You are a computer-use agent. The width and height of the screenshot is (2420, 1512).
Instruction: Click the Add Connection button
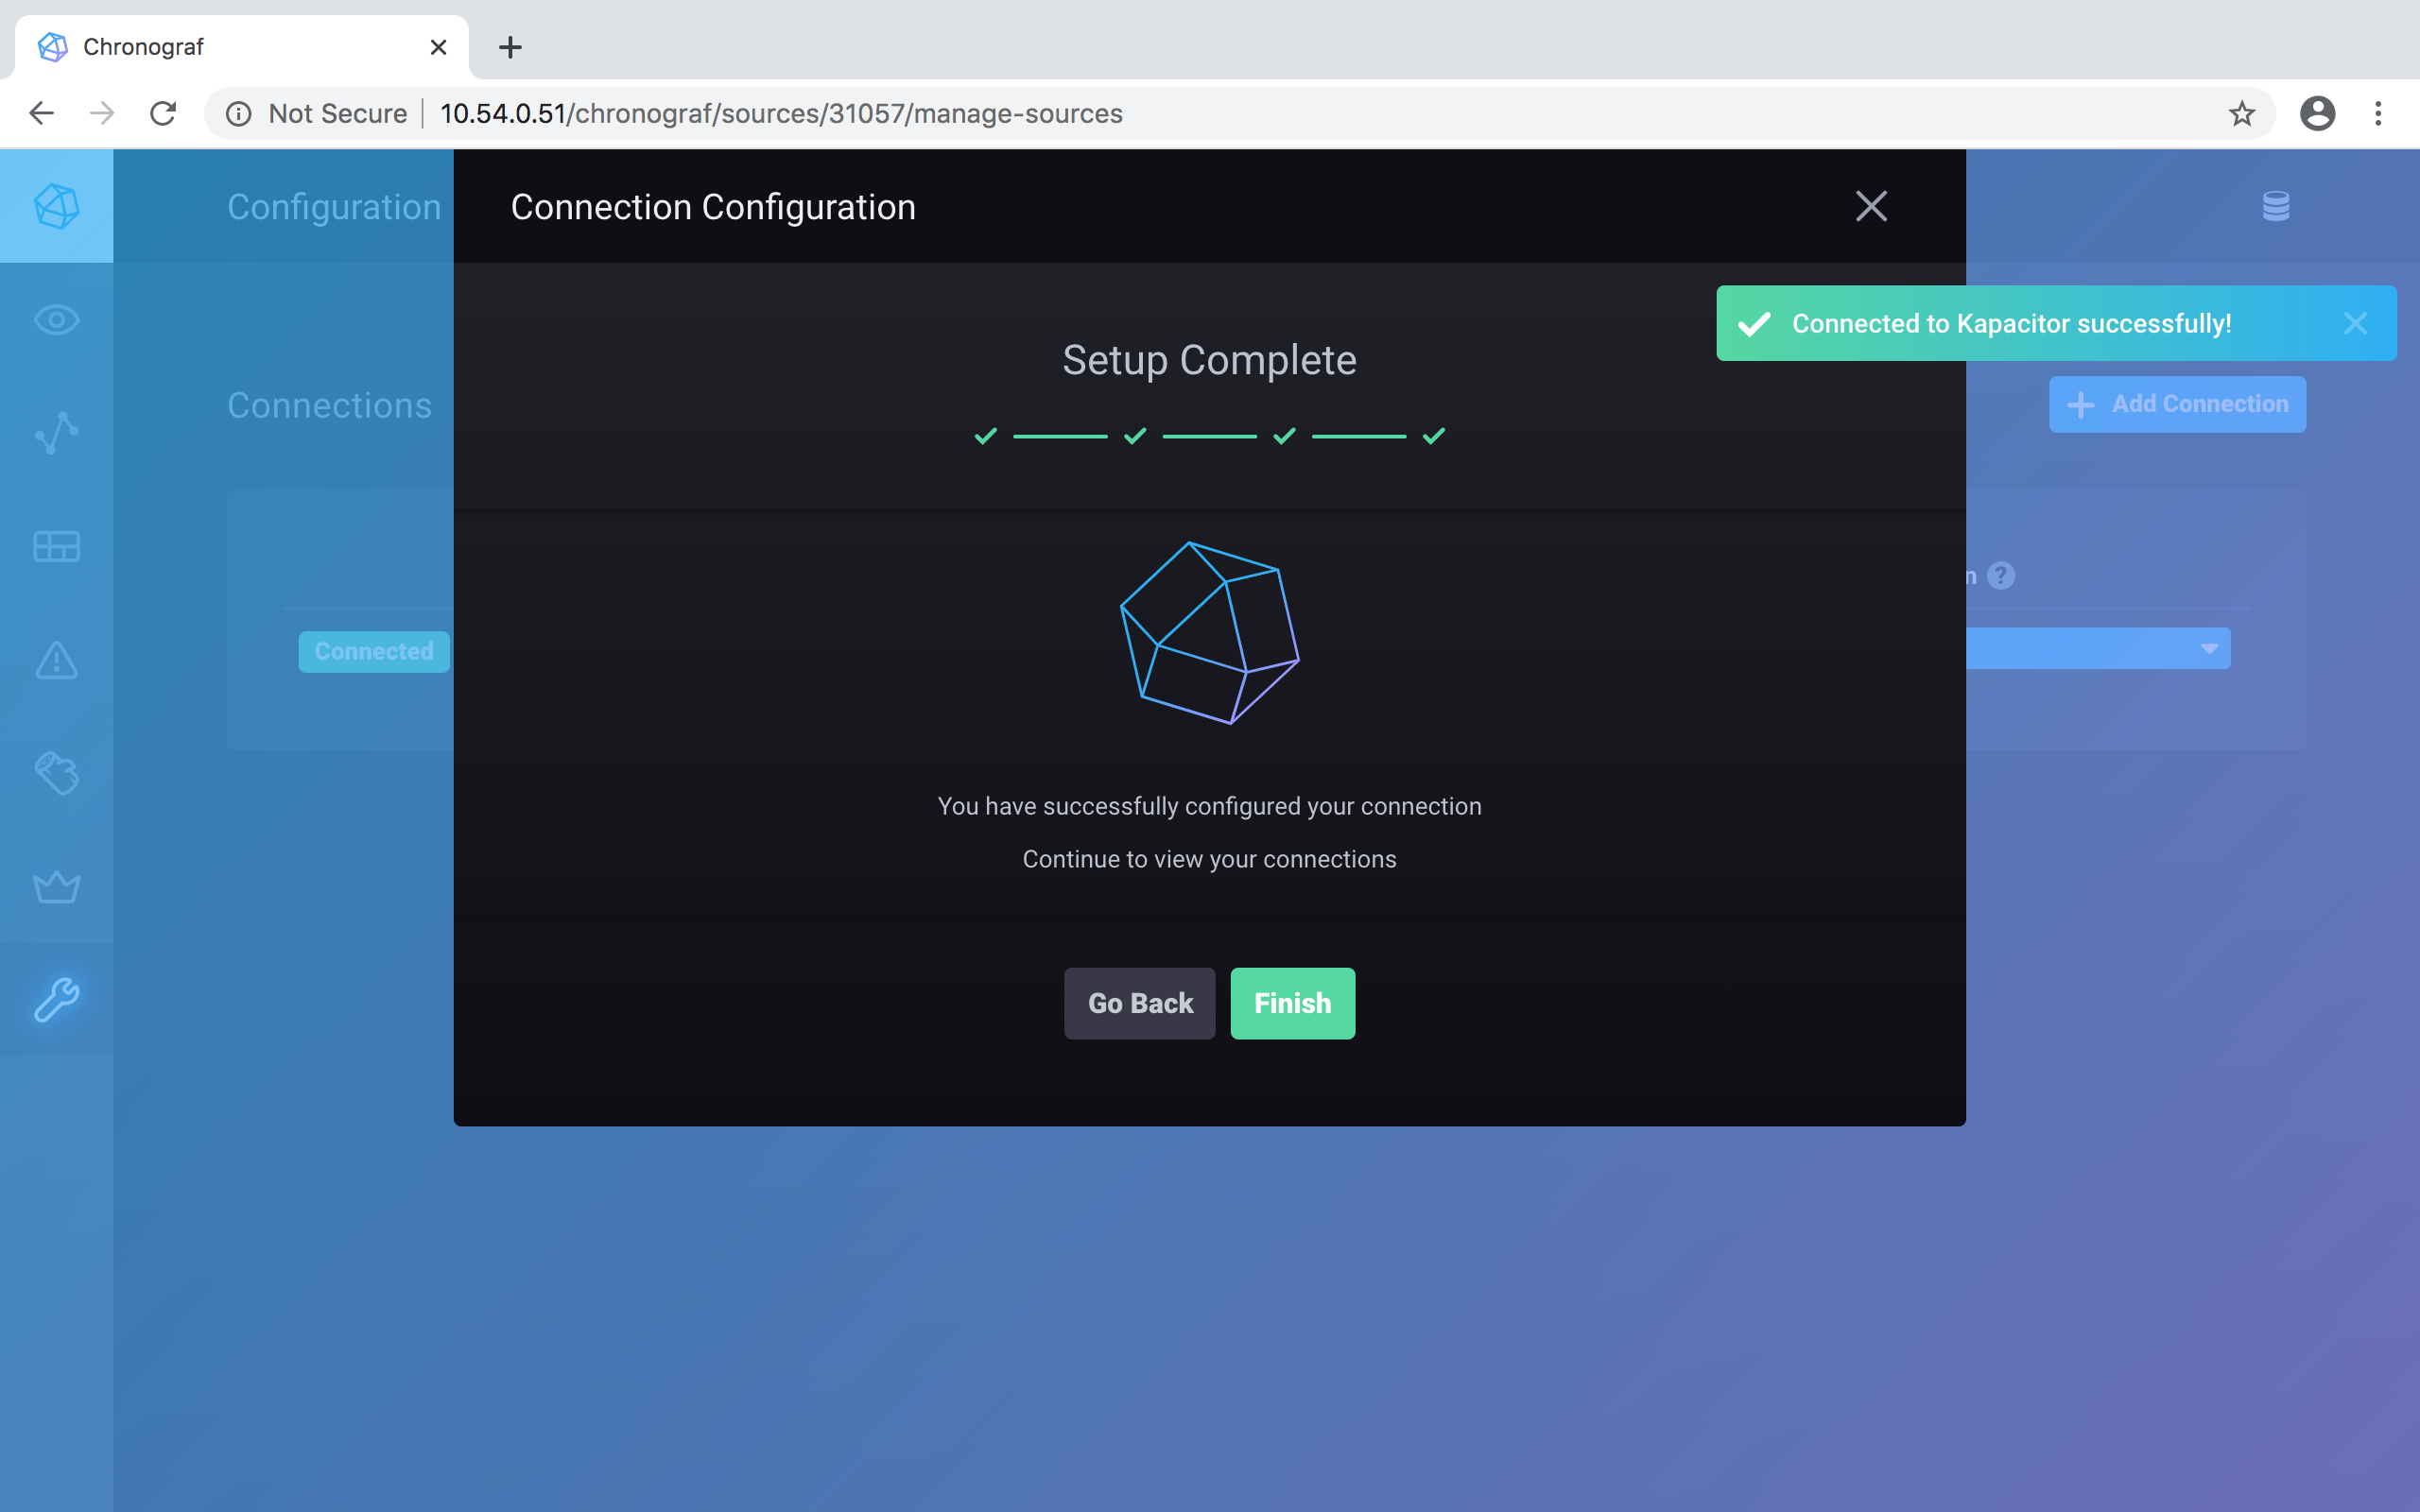2177,404
